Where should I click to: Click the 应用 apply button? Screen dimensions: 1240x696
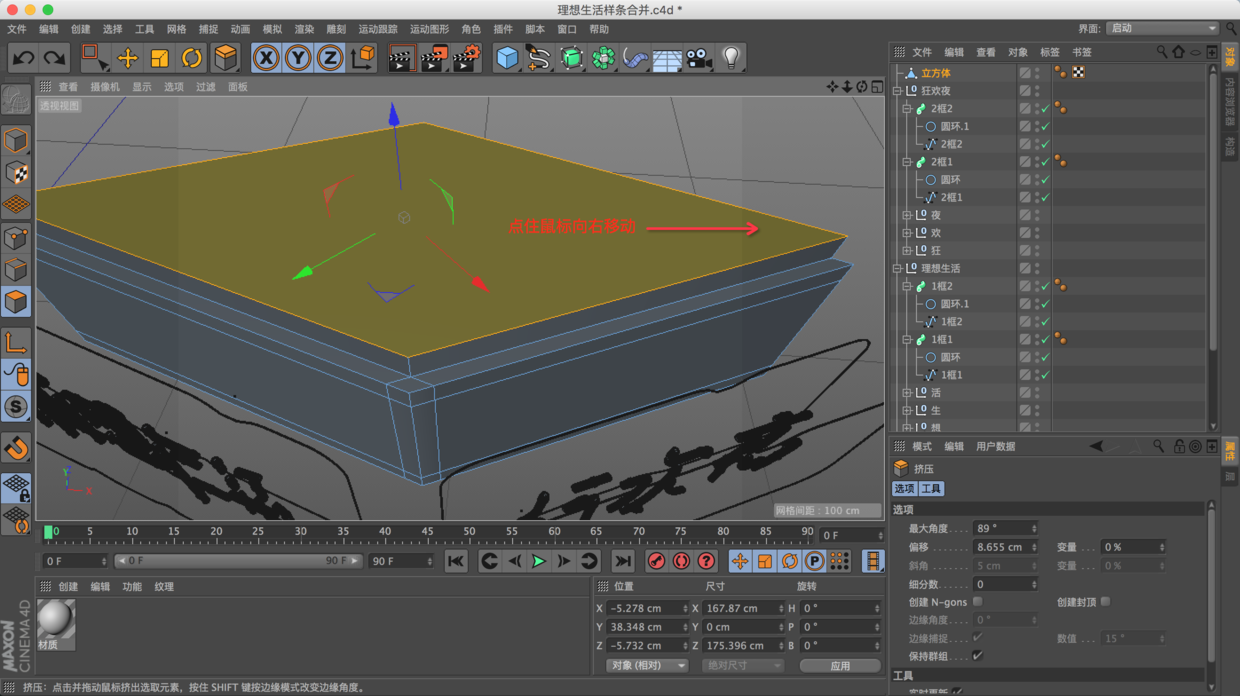coord(840,666)
